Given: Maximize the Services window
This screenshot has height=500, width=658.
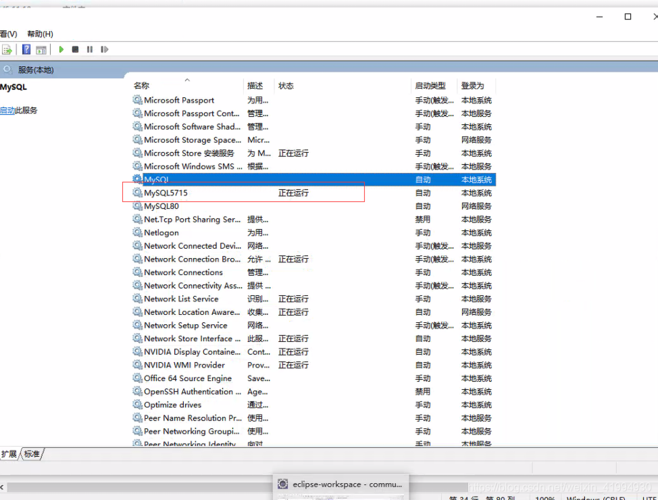Looking at the screenshot, I should click(x=628, y=17).
